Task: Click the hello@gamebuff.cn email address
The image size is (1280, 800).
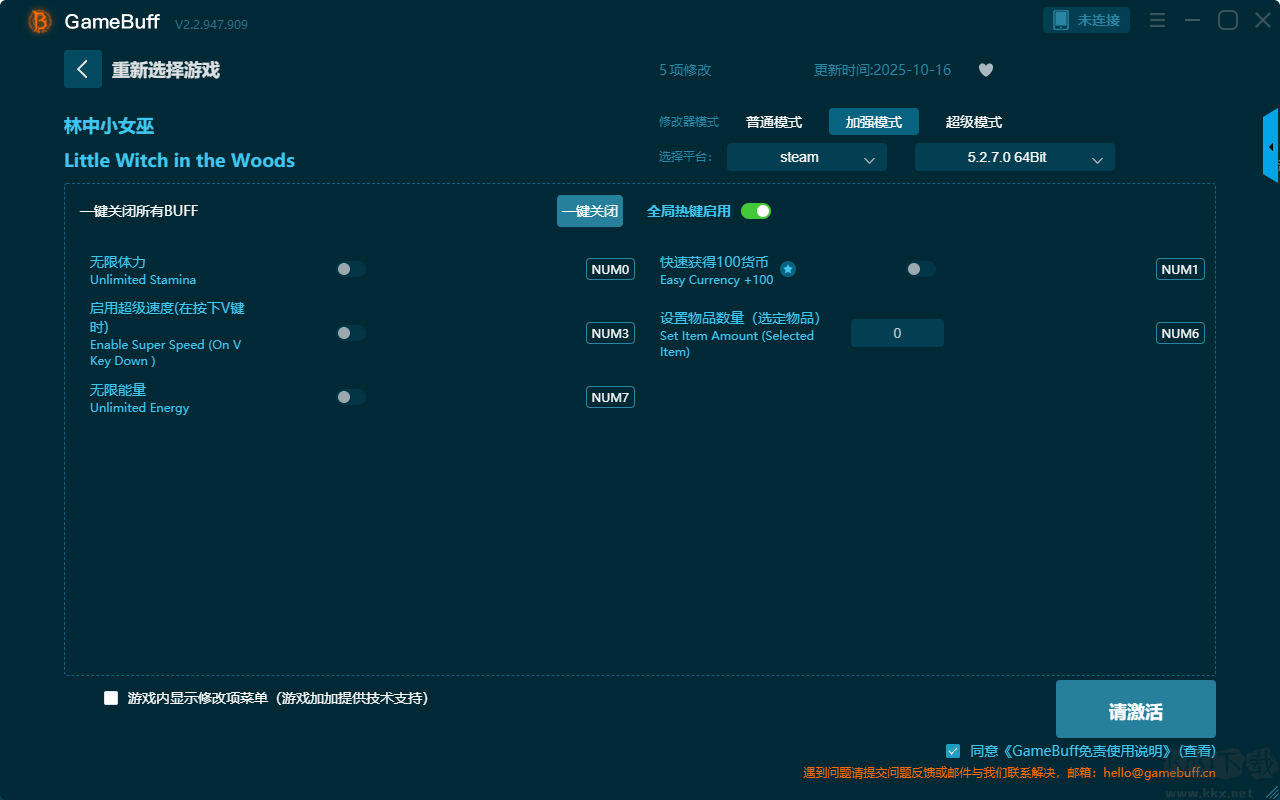Action: tap(1160, 773)
